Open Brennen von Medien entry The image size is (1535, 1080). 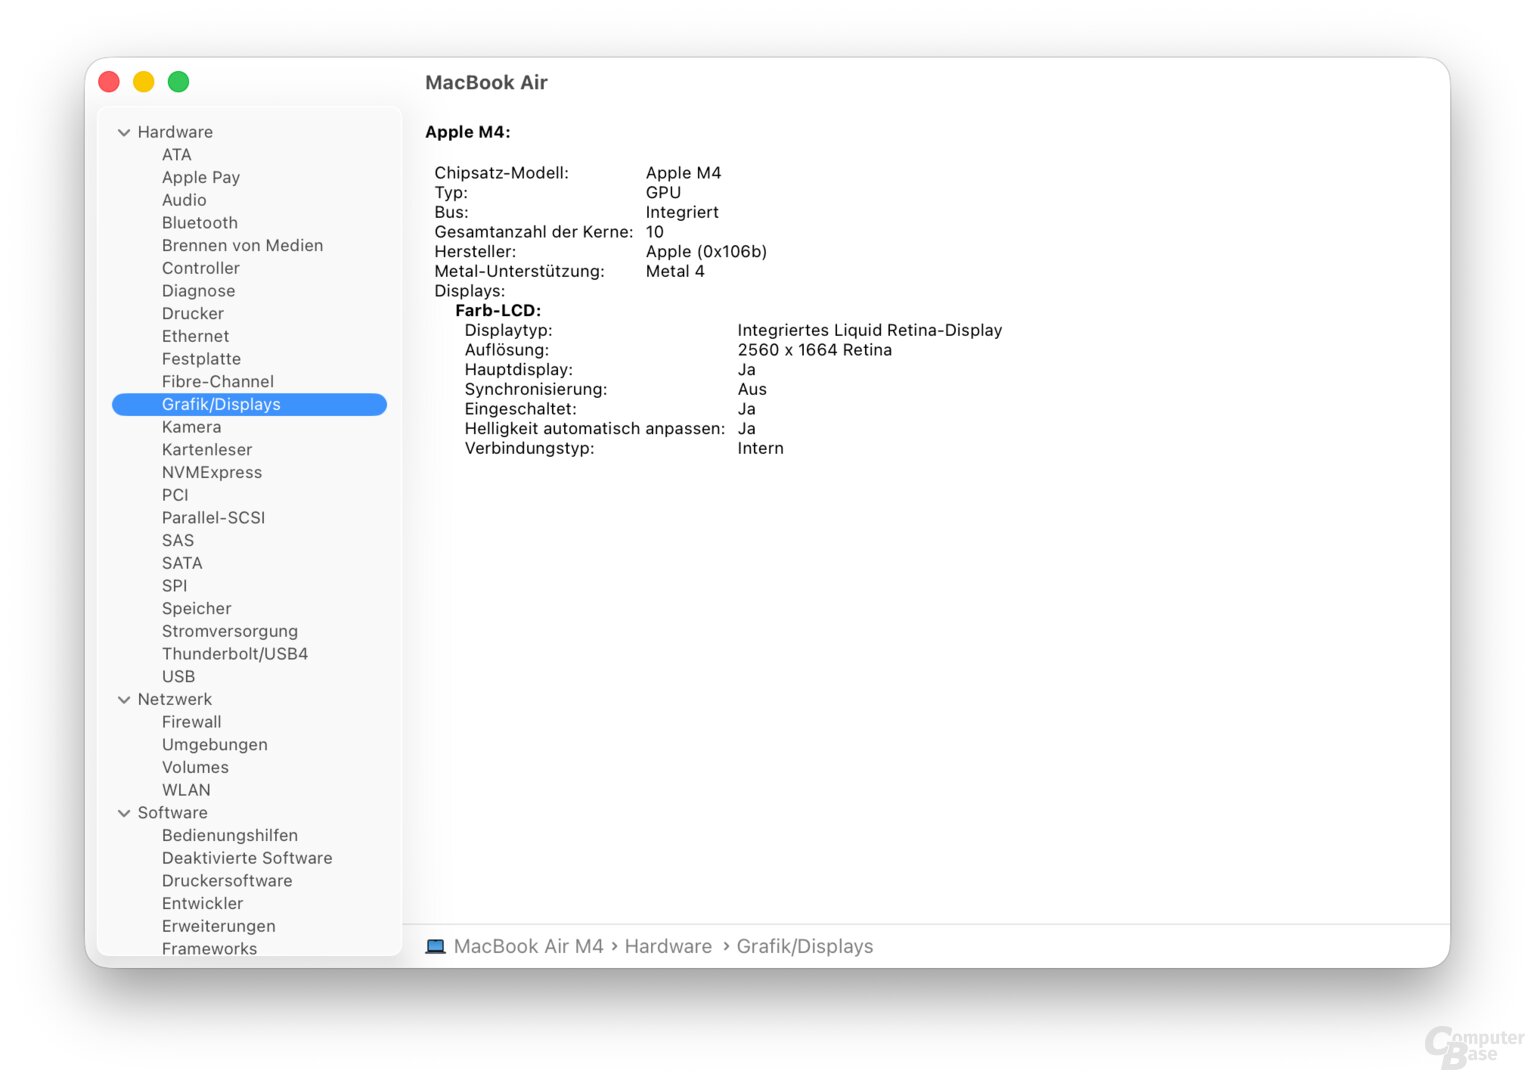[x=242, y=245]
